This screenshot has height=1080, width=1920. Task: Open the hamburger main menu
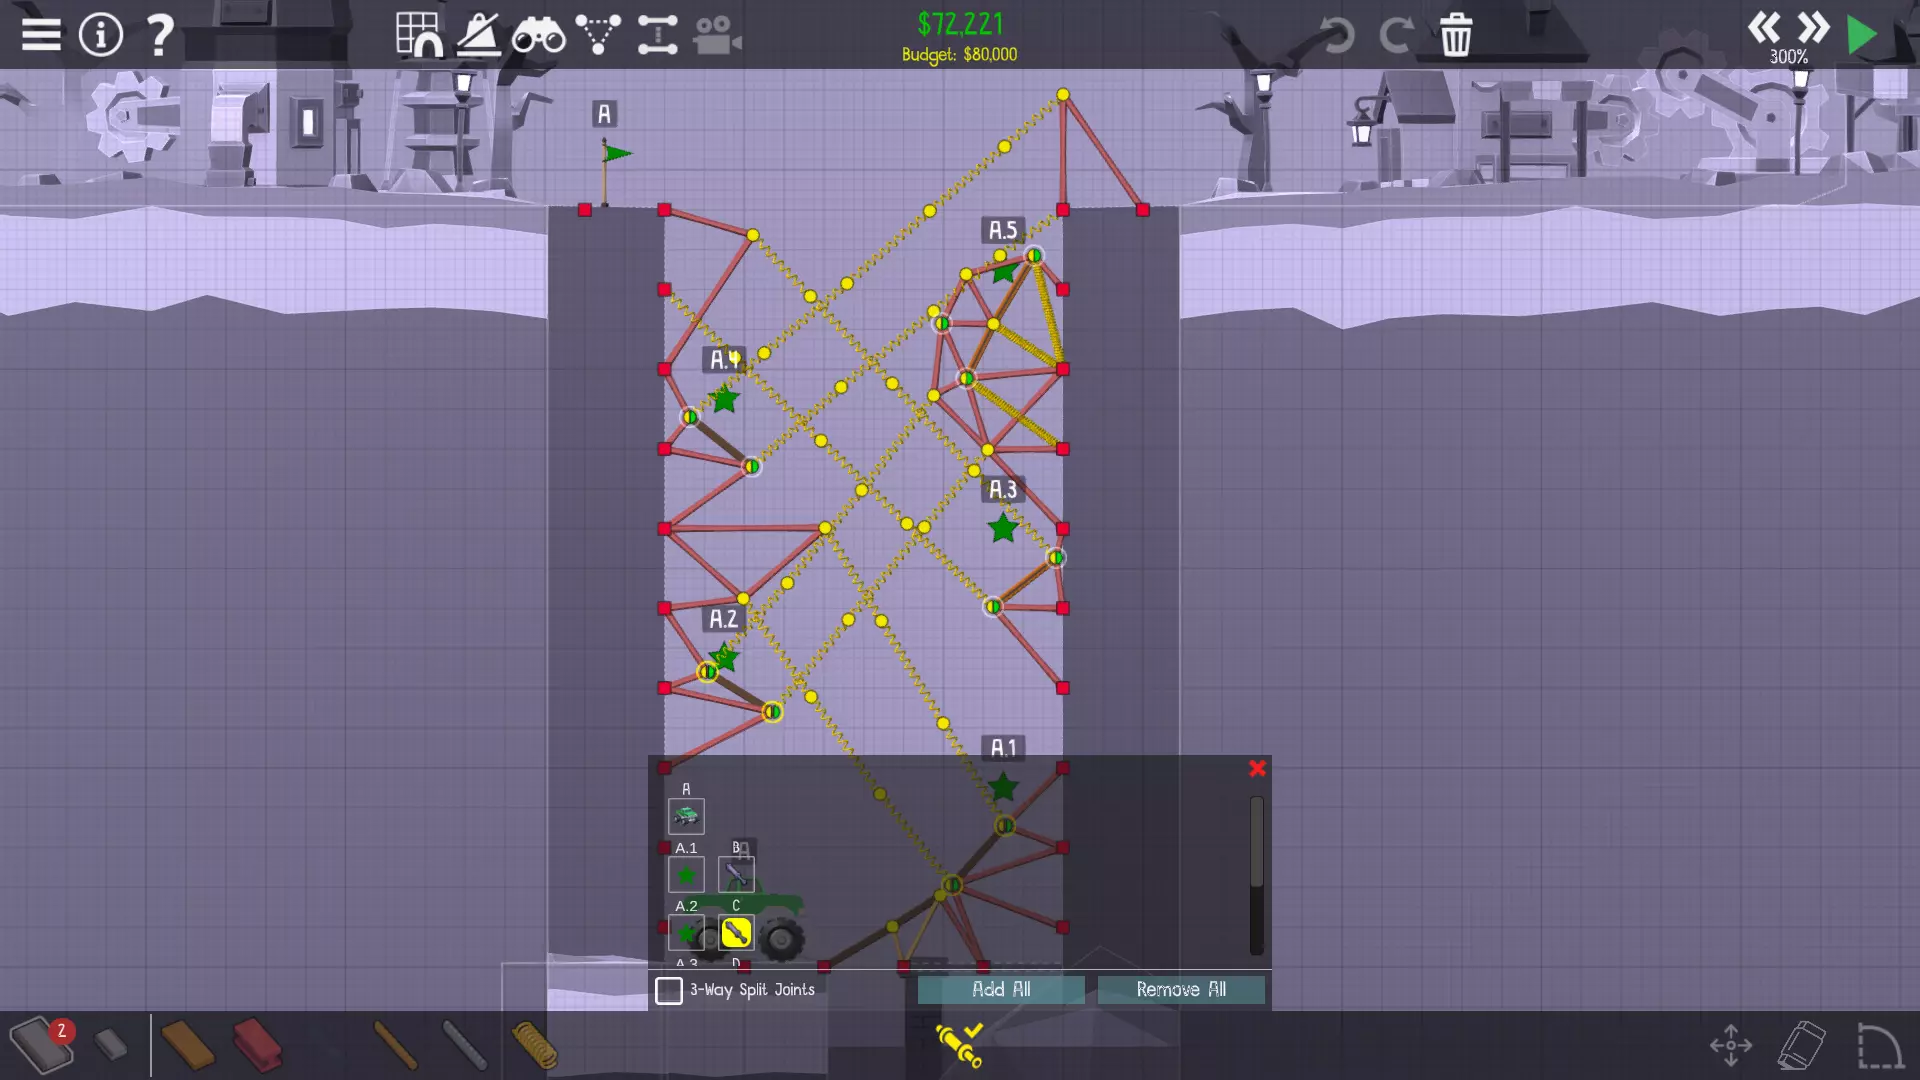coord(41,35)
